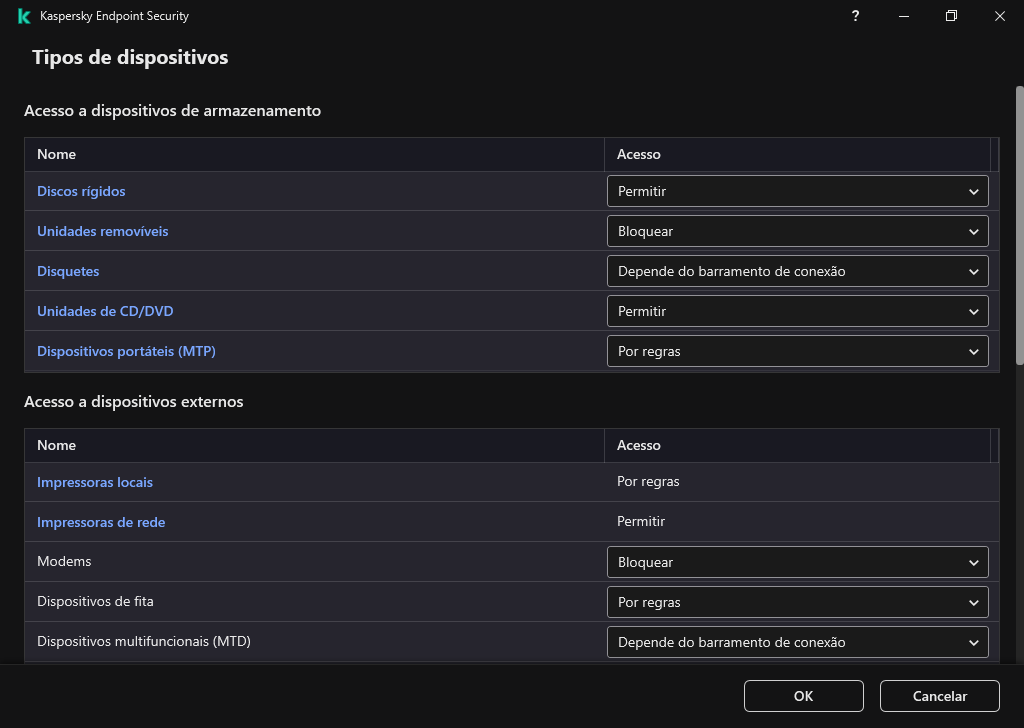The height and width of the screenshot is (728, 1024).
Task: Click the Kaspersky logo in the title bar
Action: click(22, 16)
